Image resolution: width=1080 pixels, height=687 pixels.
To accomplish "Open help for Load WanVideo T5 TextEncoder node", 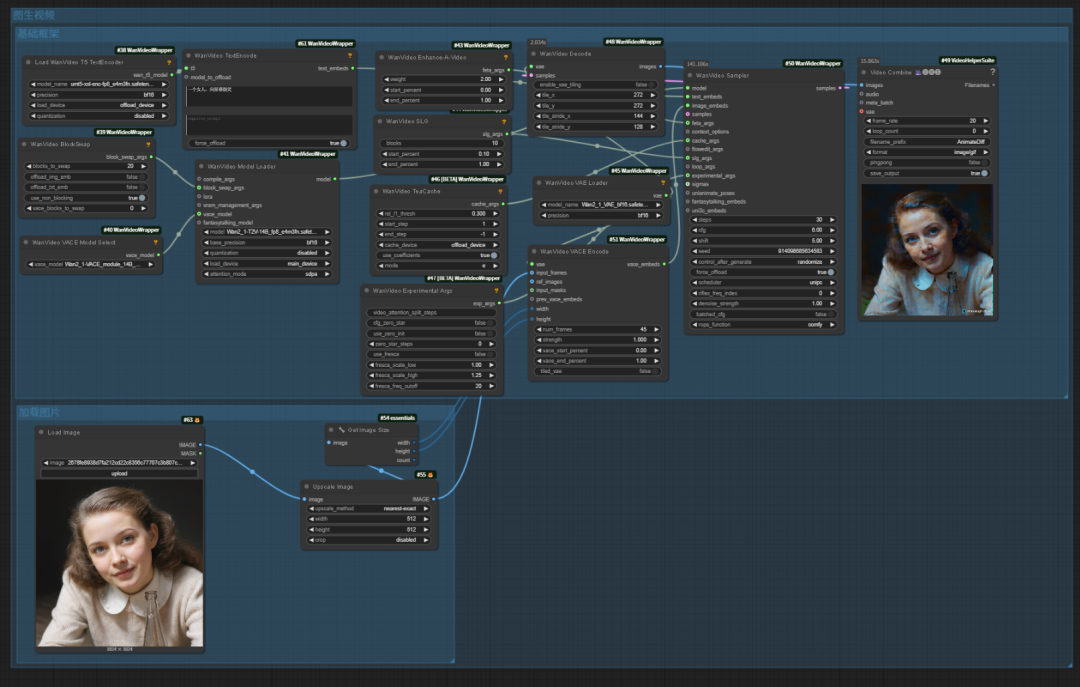I will click(169, 62).
